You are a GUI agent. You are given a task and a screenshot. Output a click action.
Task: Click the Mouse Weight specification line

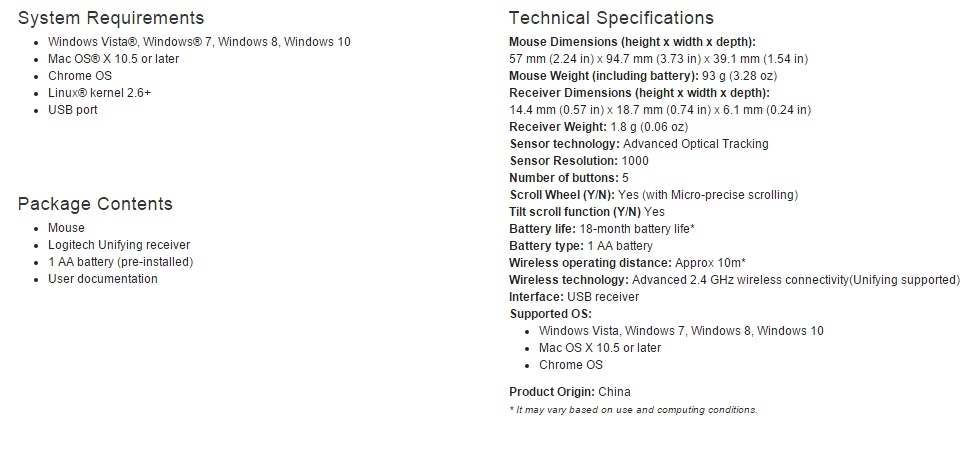pyautogui.click(x=643, y=76)
